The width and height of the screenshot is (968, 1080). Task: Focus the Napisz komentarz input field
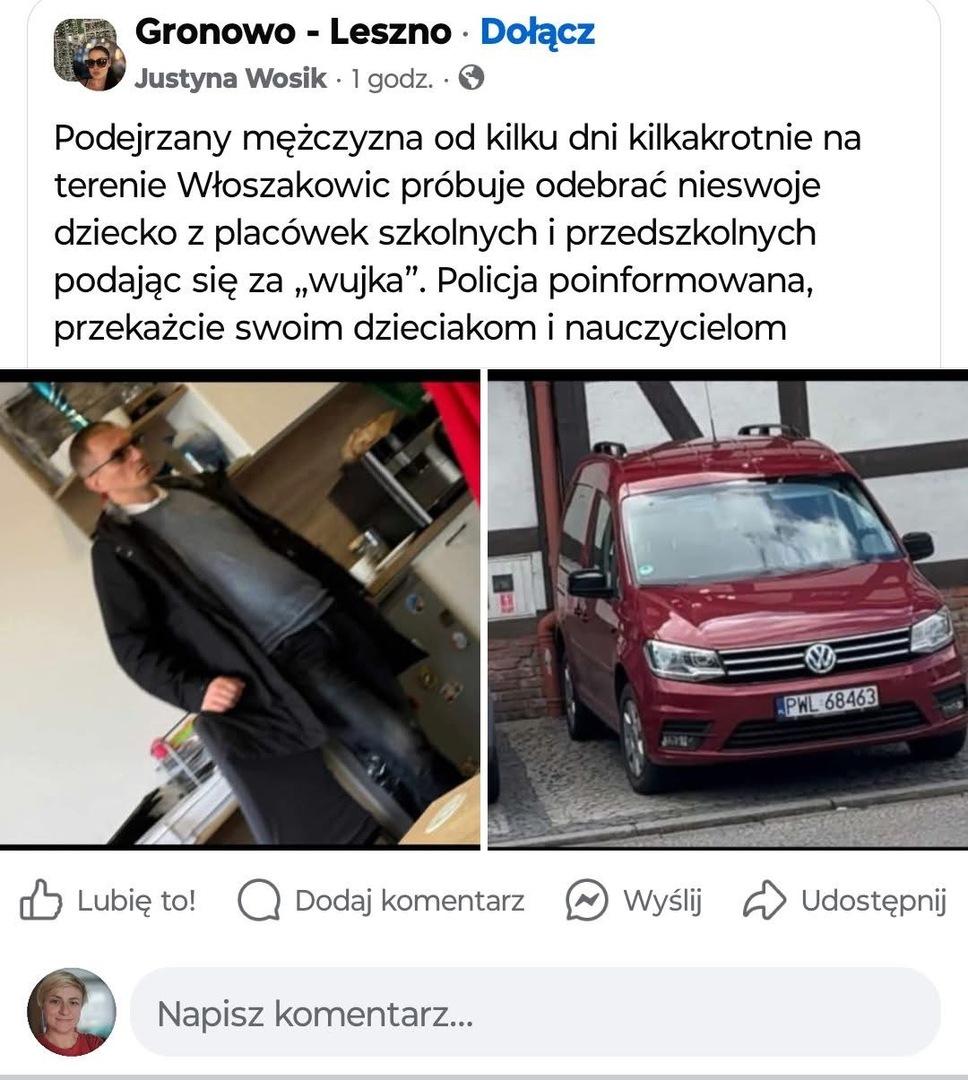[x=535, y=1012]
